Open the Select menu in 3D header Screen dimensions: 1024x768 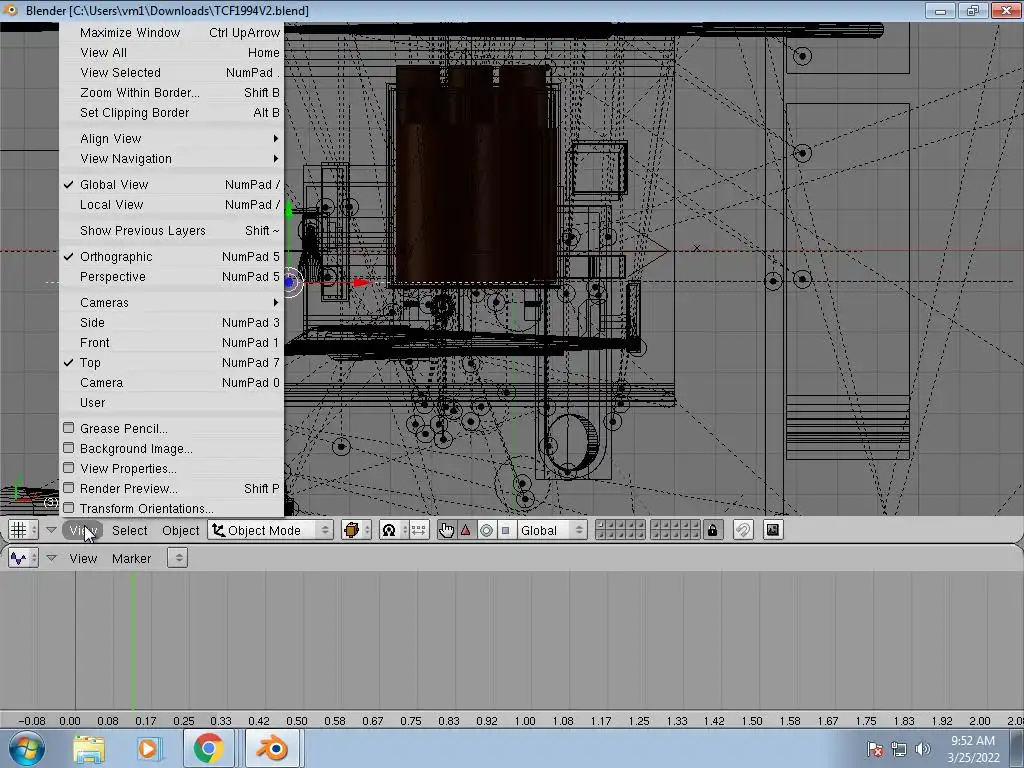click(129, 530)
